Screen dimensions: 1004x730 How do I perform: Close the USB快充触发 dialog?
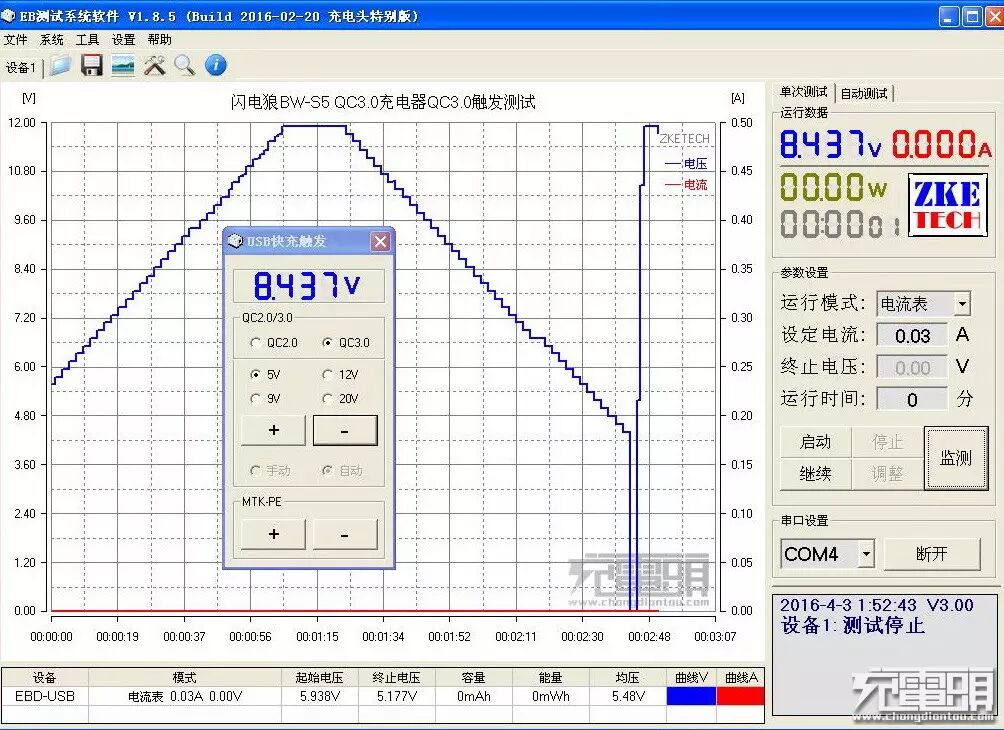coord(380,241)
